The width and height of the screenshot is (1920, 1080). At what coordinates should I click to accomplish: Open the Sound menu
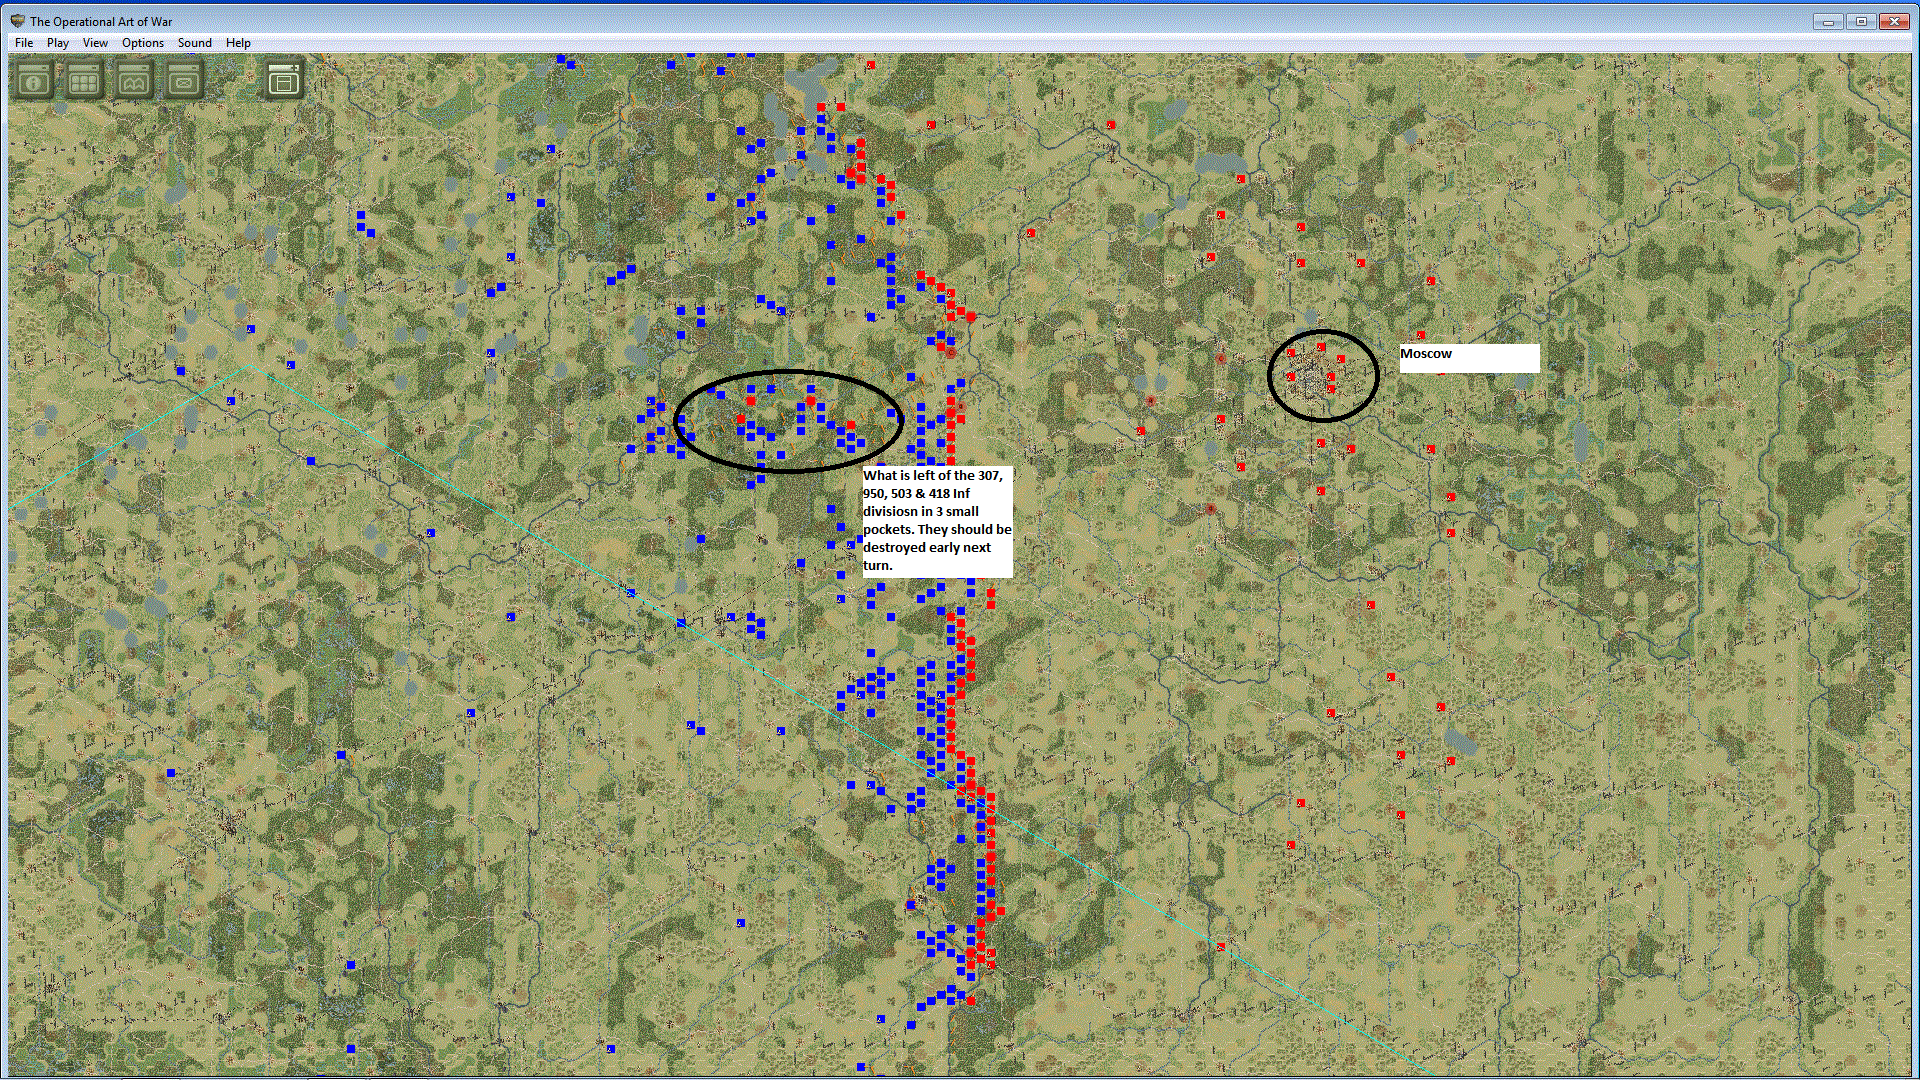pyautogui.click(x=195, y=43)
